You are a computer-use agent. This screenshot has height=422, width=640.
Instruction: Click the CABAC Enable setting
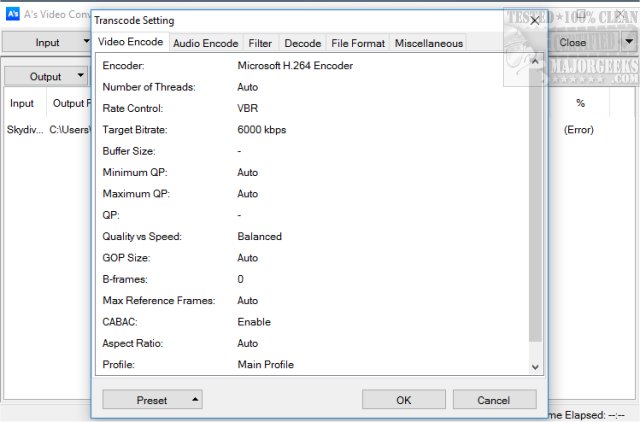[254, 322]
